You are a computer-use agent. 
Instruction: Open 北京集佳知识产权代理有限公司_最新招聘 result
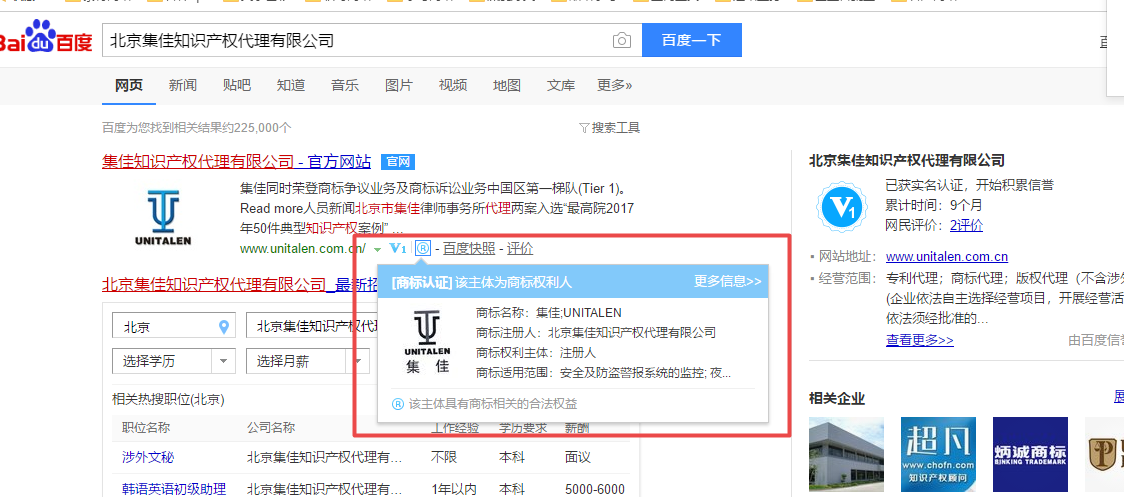240,285
